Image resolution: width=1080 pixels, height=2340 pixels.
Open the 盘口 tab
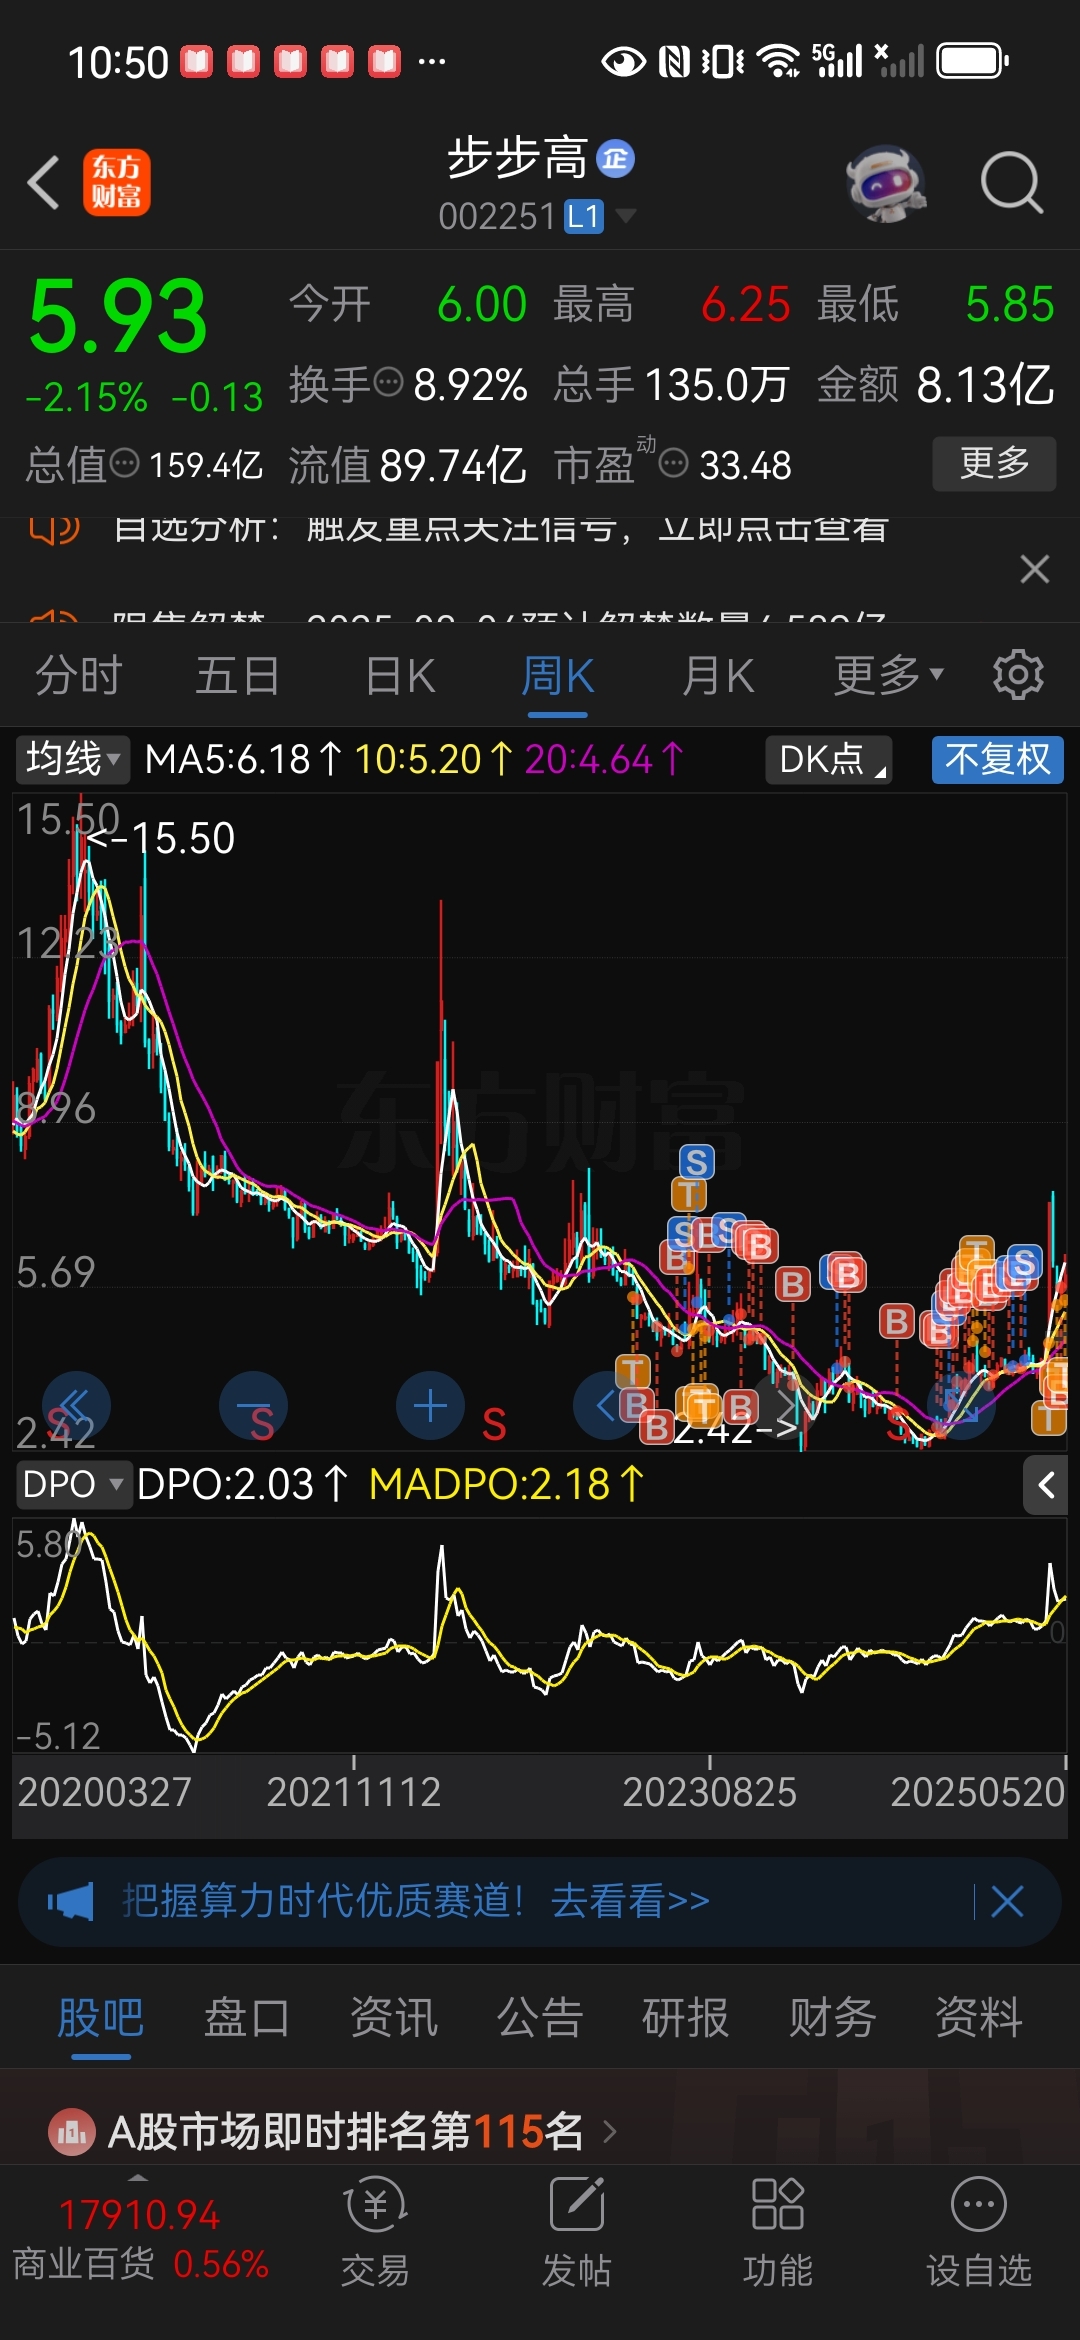[x=246, y=2017]
